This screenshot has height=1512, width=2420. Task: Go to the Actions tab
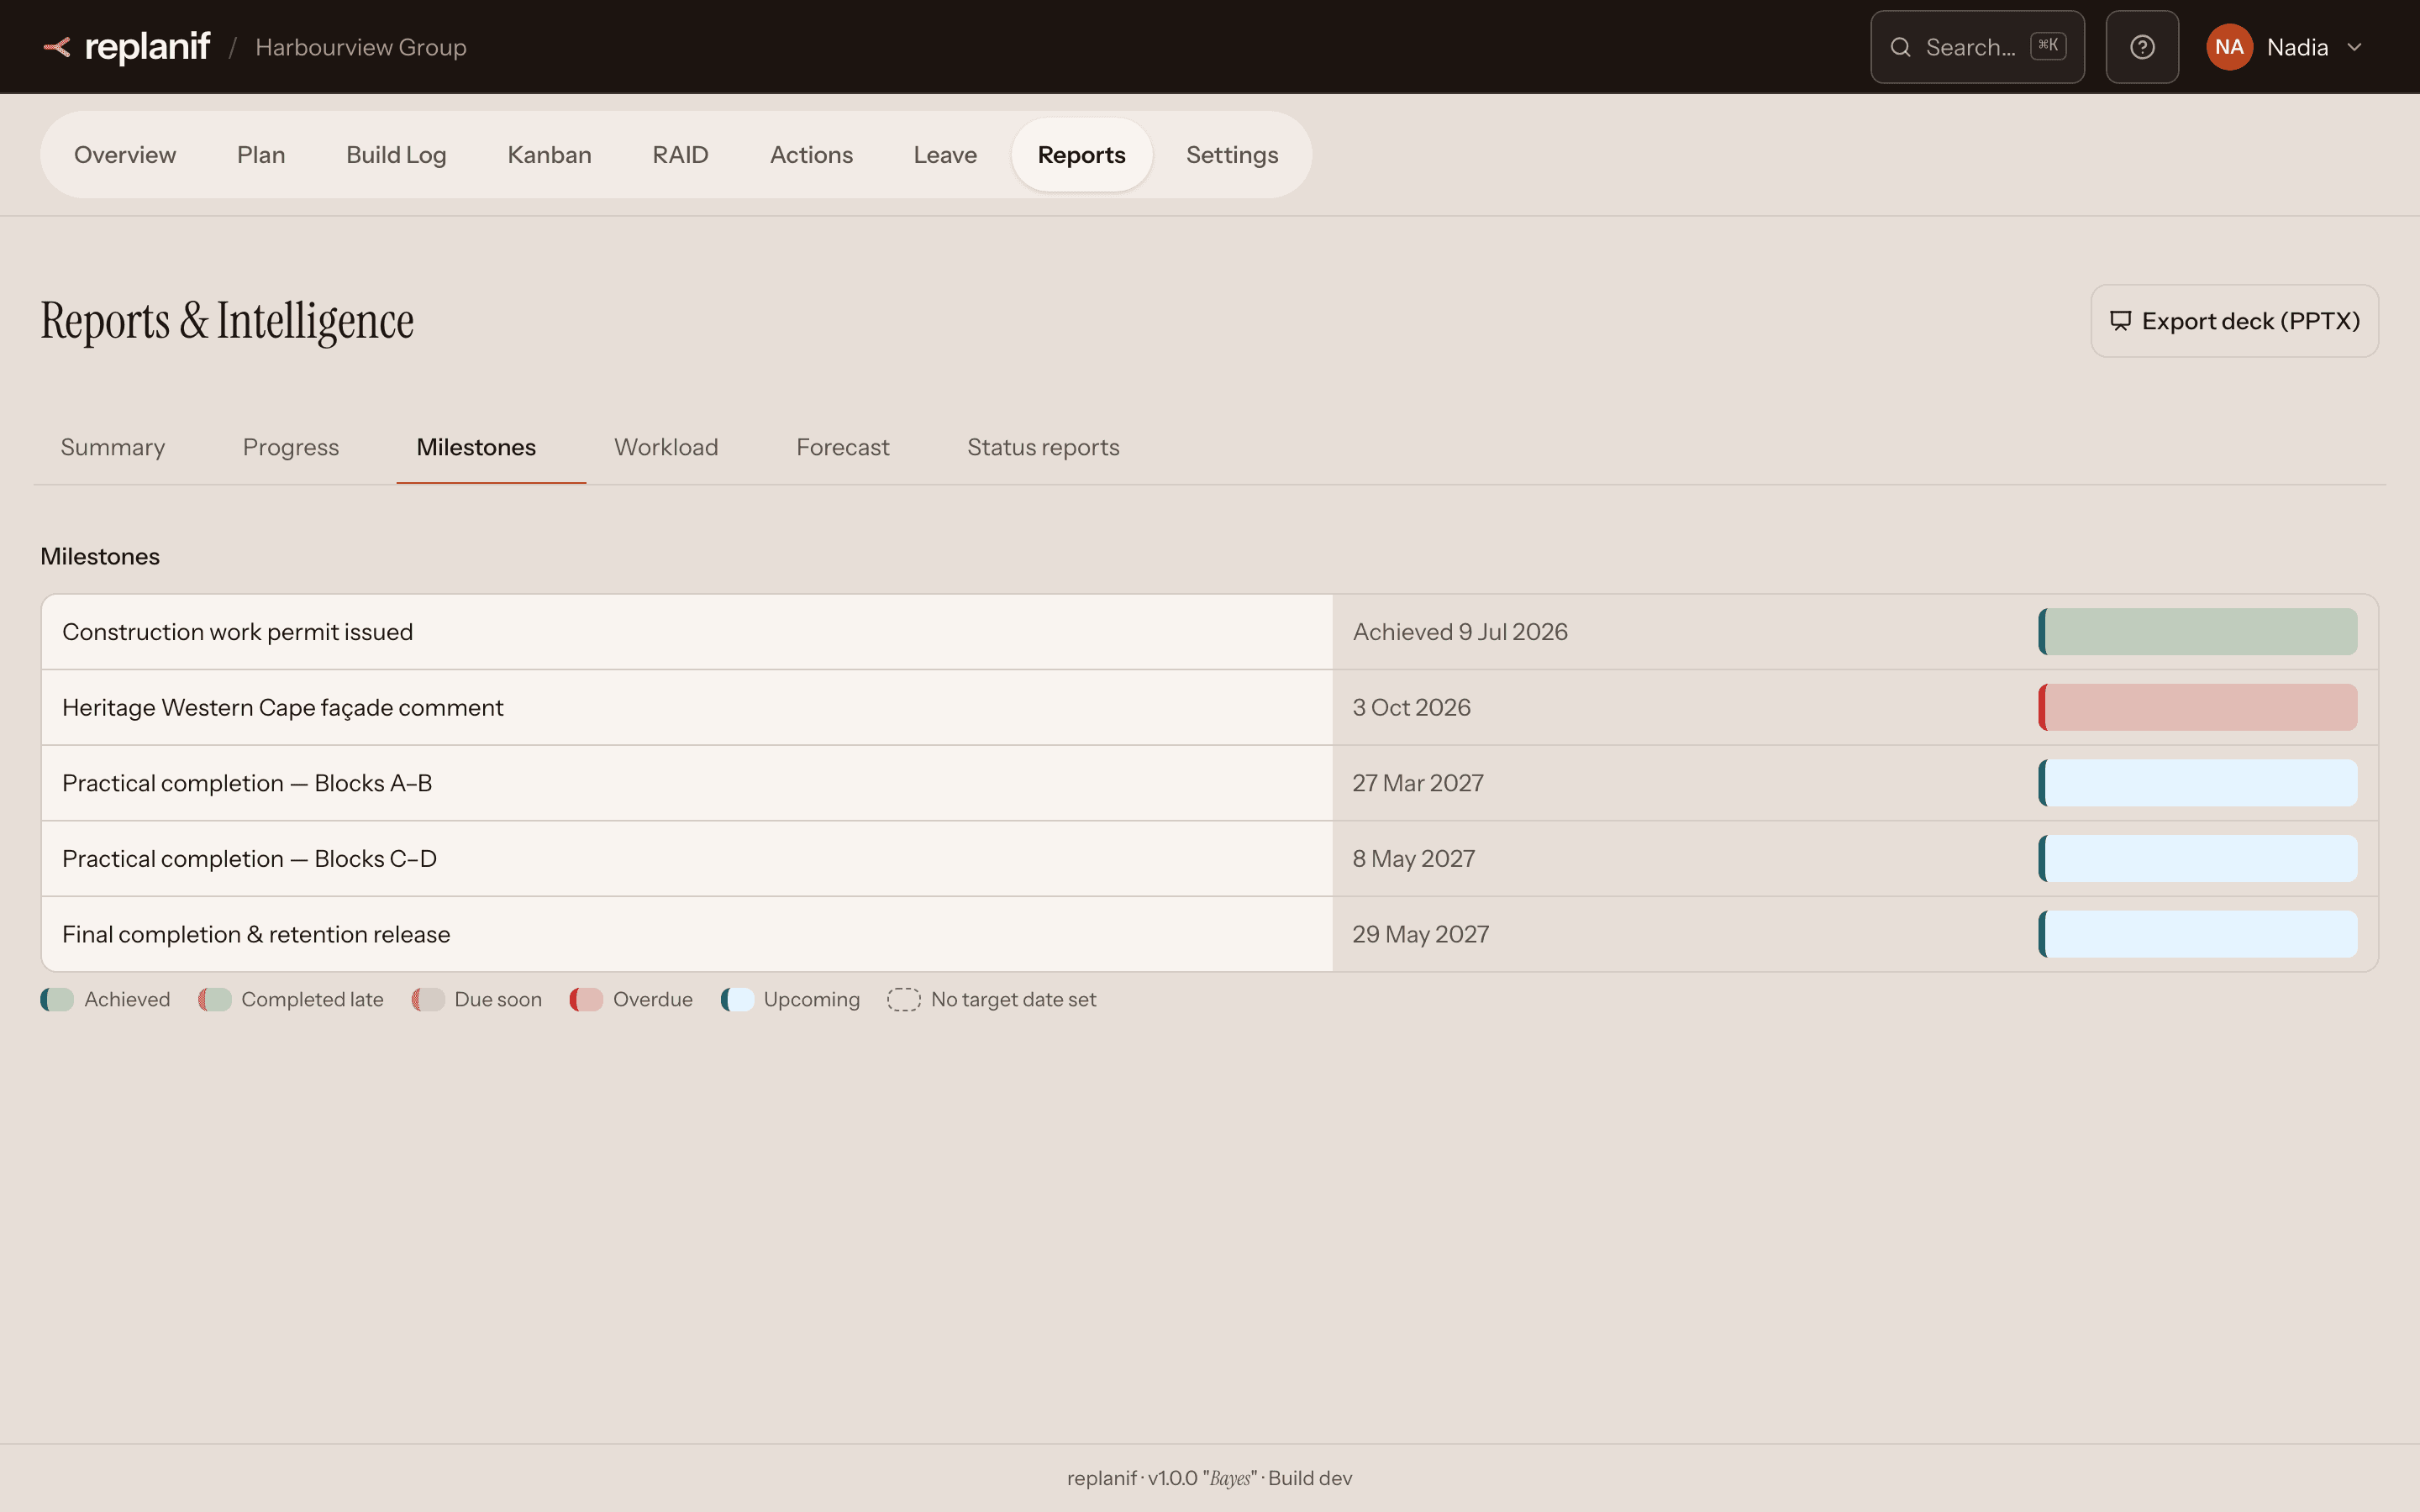point(811,155)
